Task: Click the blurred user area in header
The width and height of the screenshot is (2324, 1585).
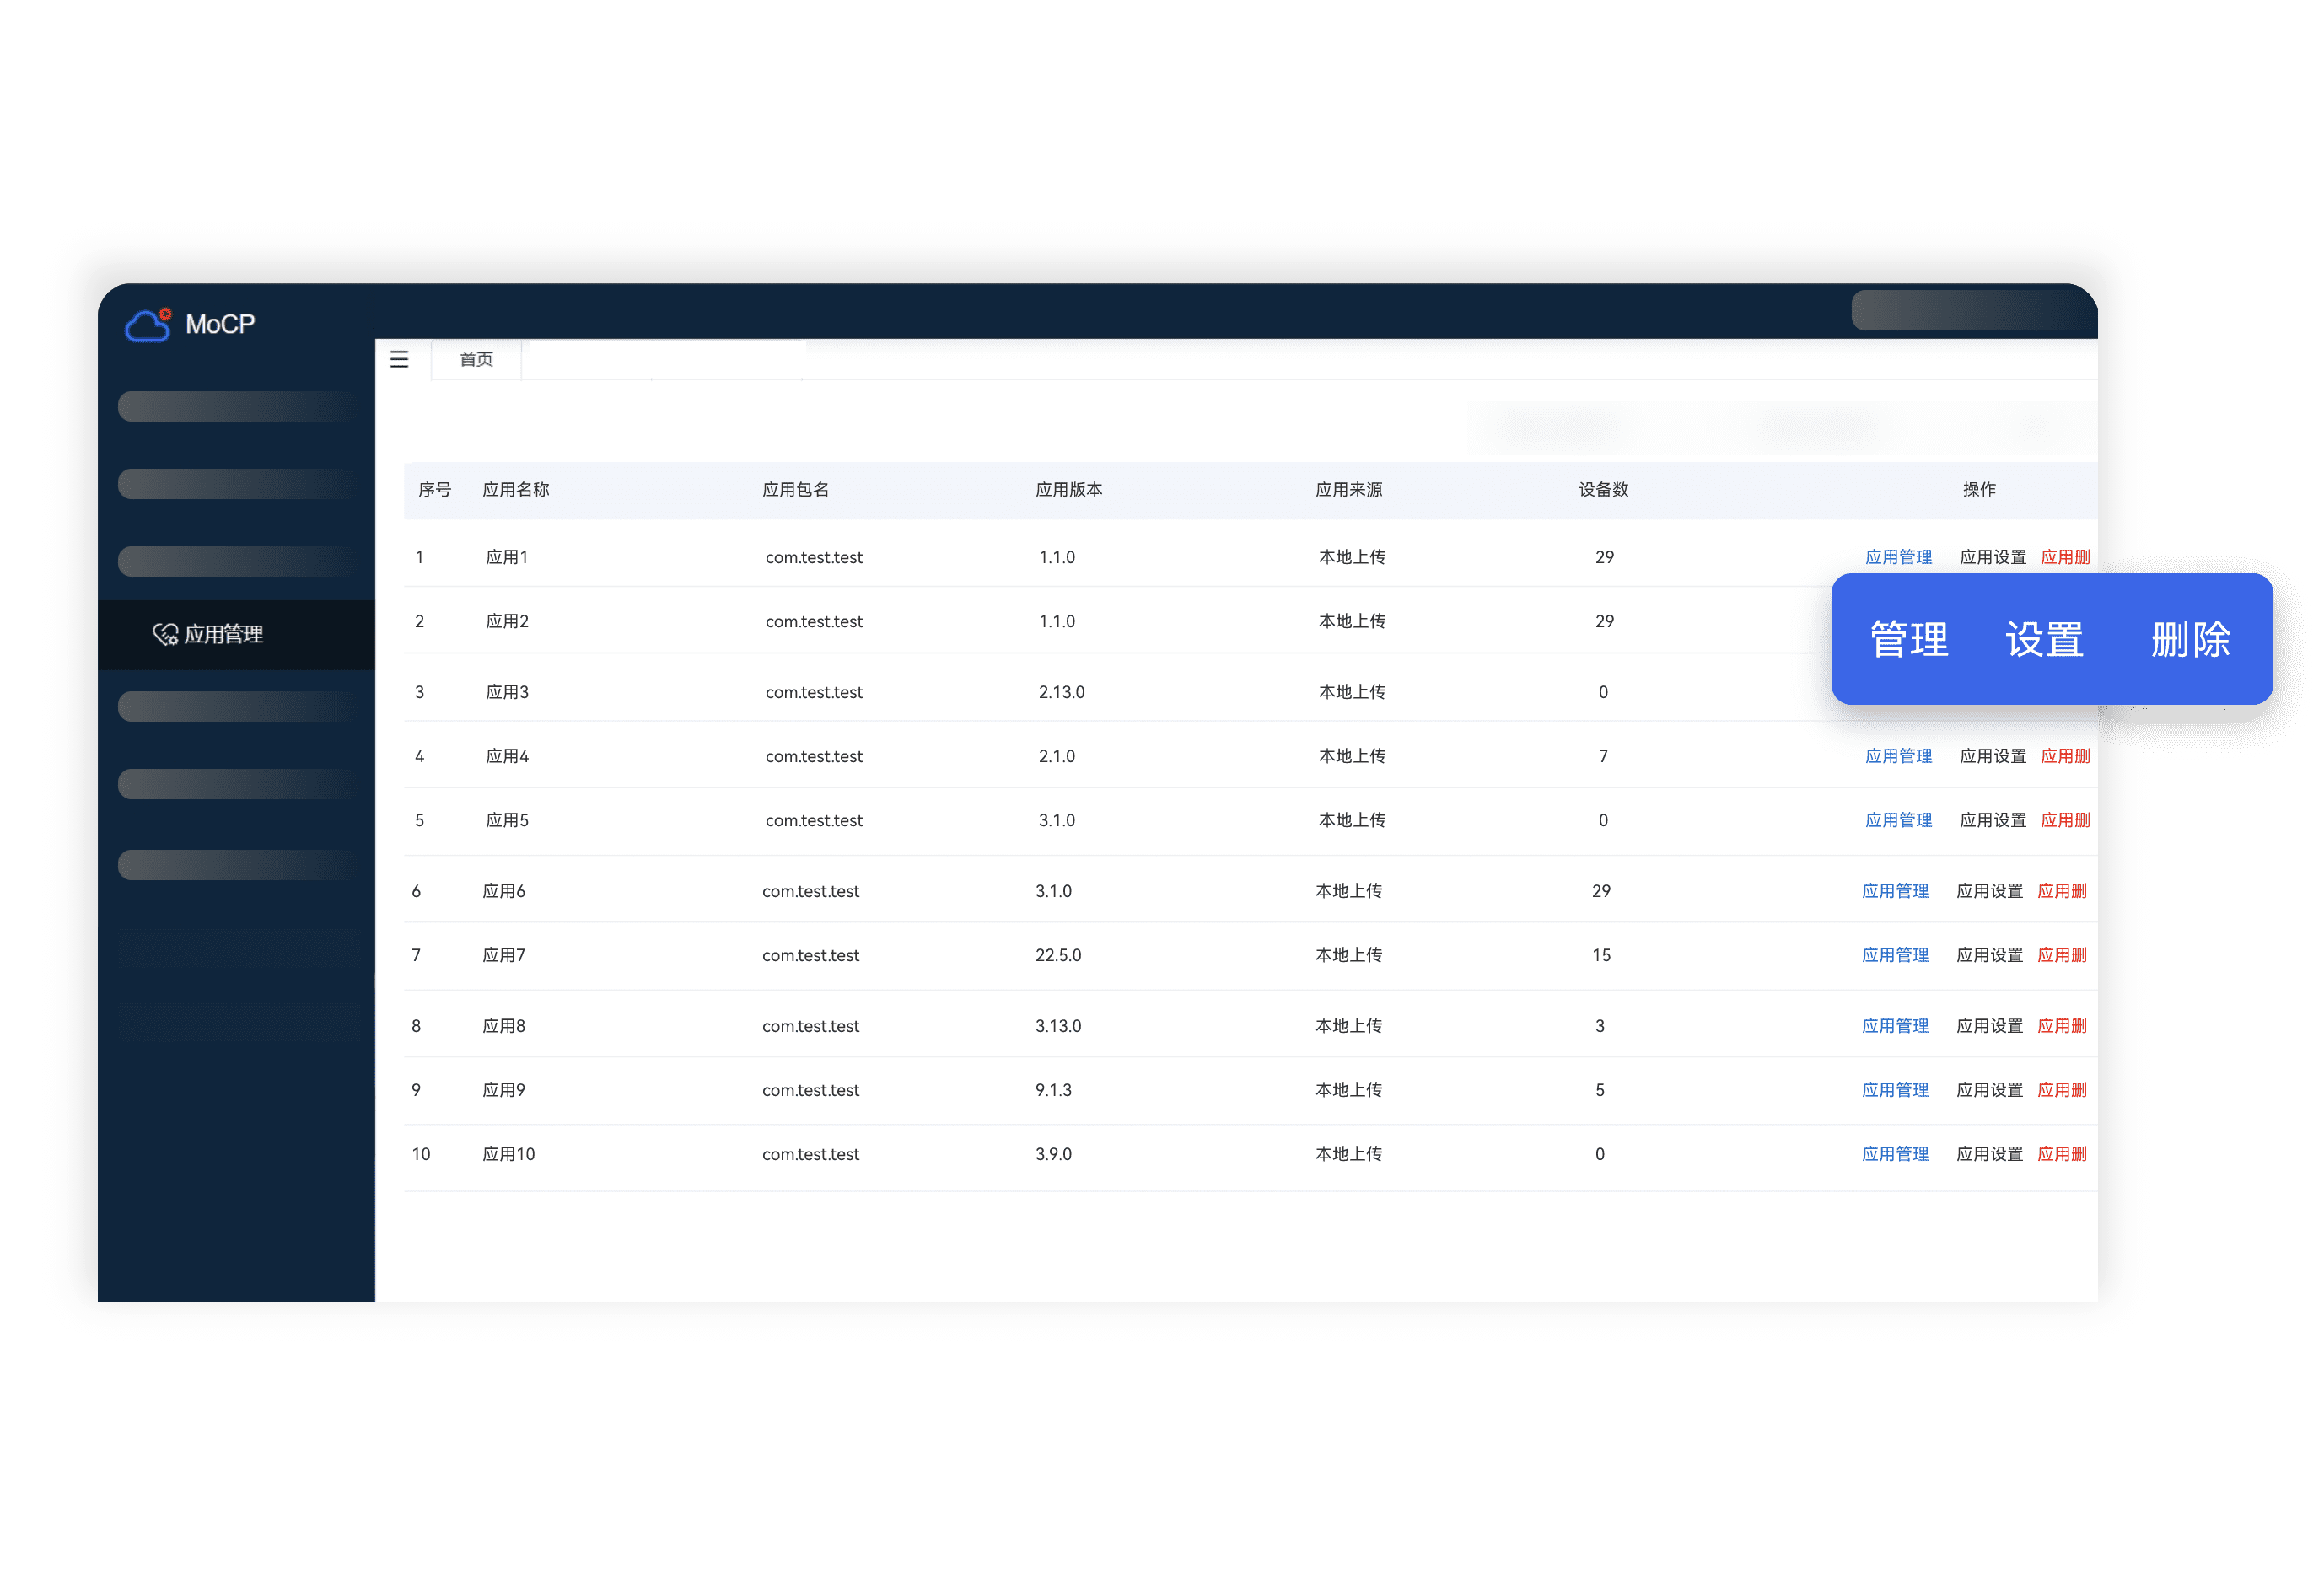Action: tap(1970, 310)
